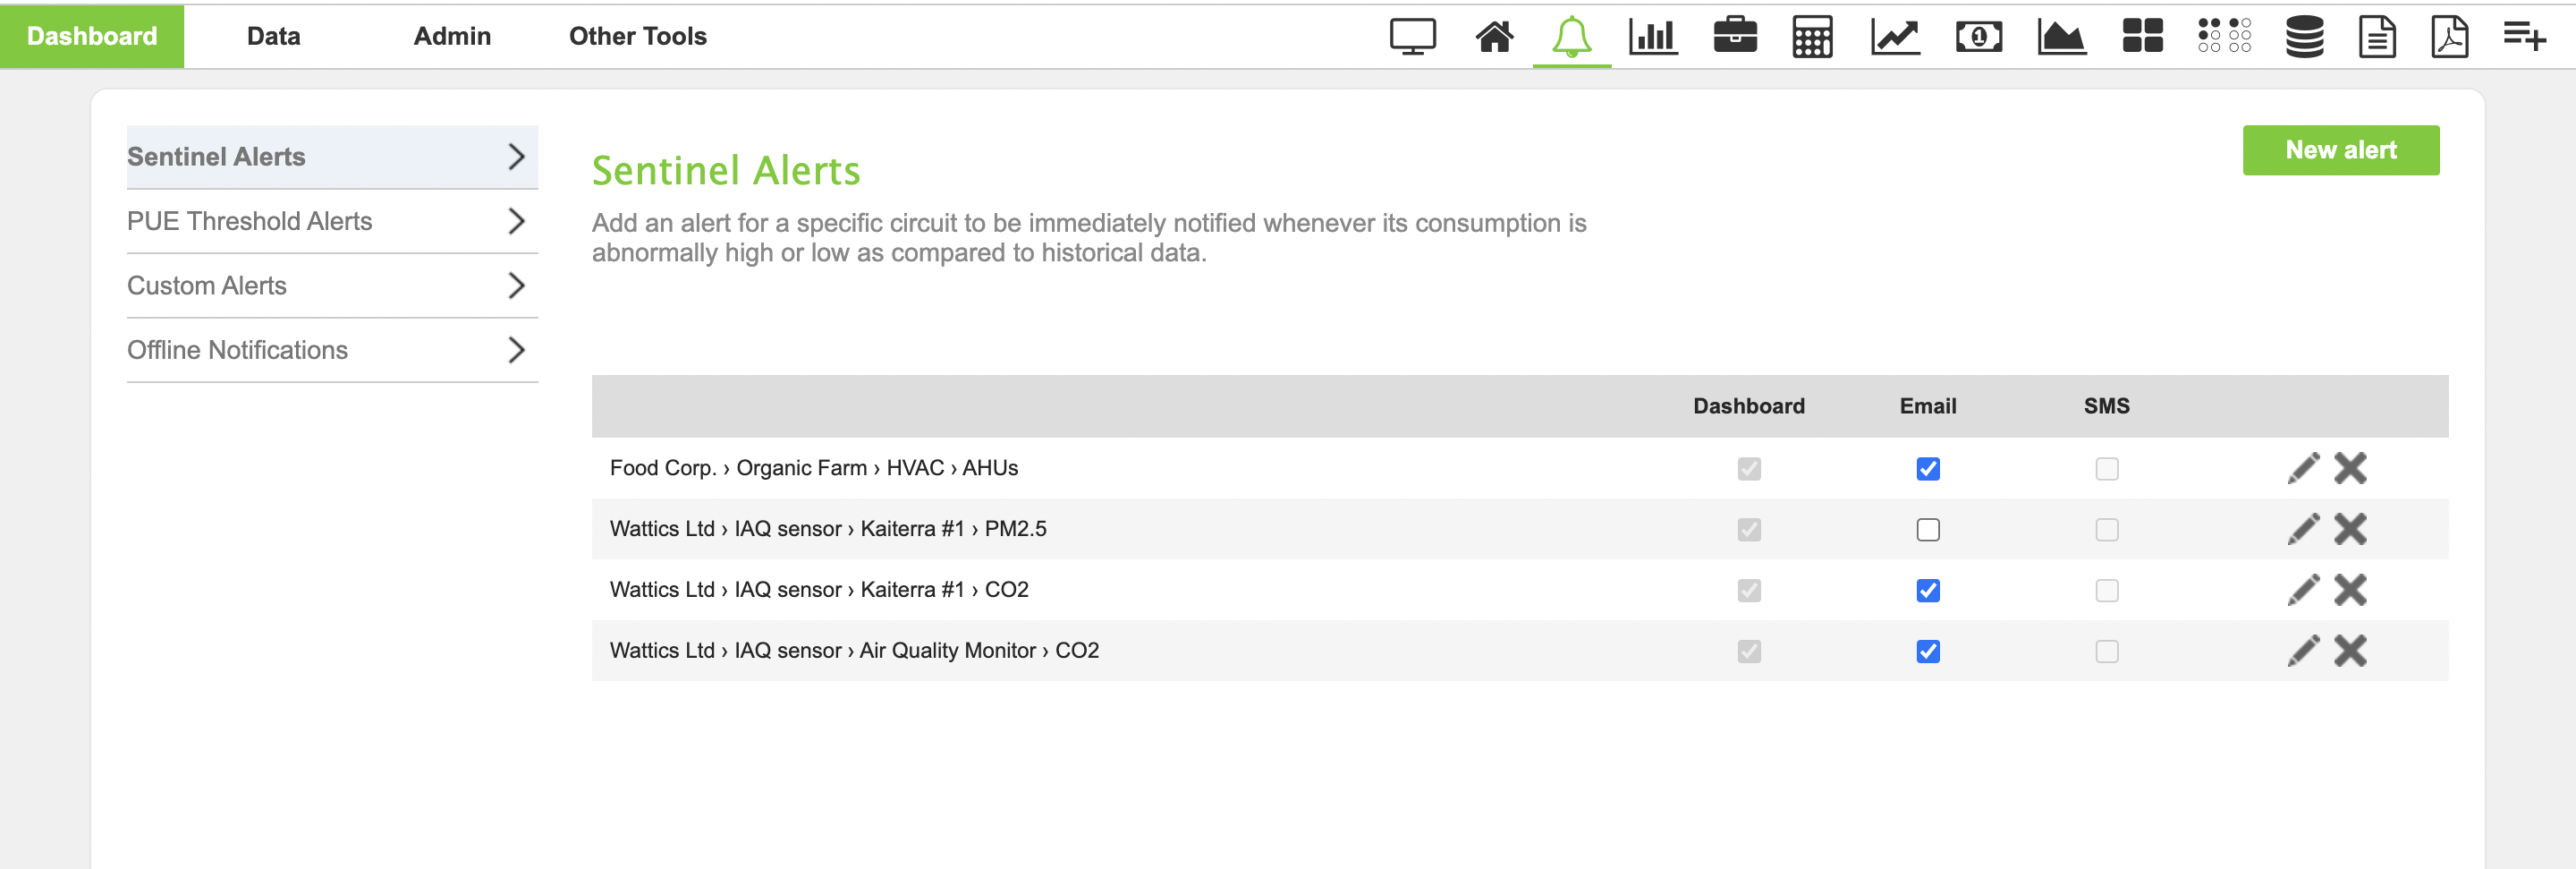Open the Other Tools menu
Viewport: 2576px width, 869px height.
point(637,36)
